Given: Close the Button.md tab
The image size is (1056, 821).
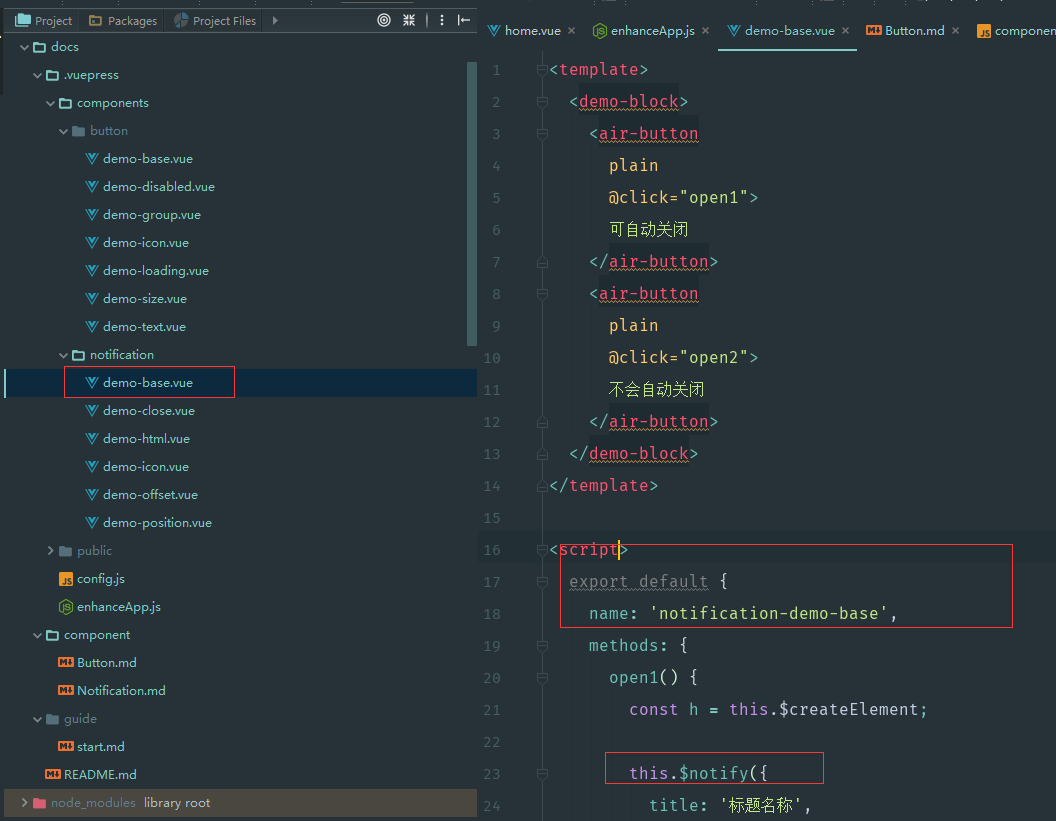Looking at the screenshot, I should pyautogui.click(x=955, y=31).
